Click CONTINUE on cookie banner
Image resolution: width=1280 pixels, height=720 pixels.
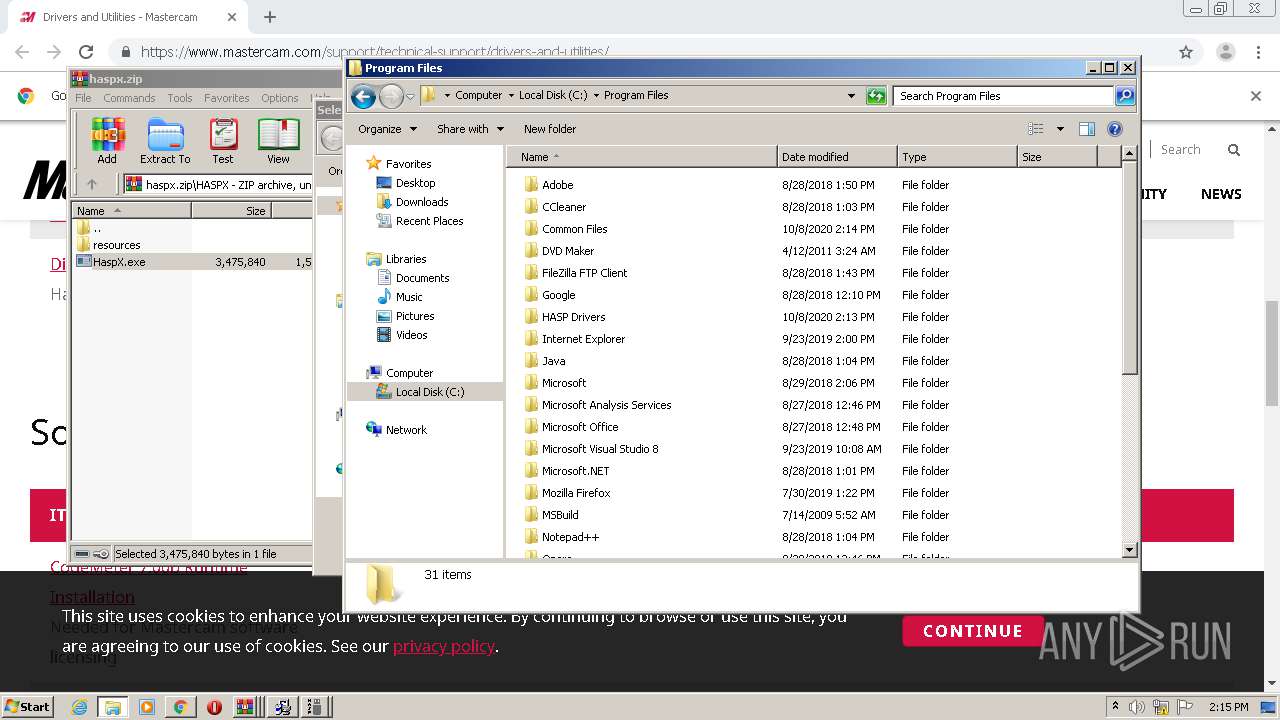click(x=972, y=631)
